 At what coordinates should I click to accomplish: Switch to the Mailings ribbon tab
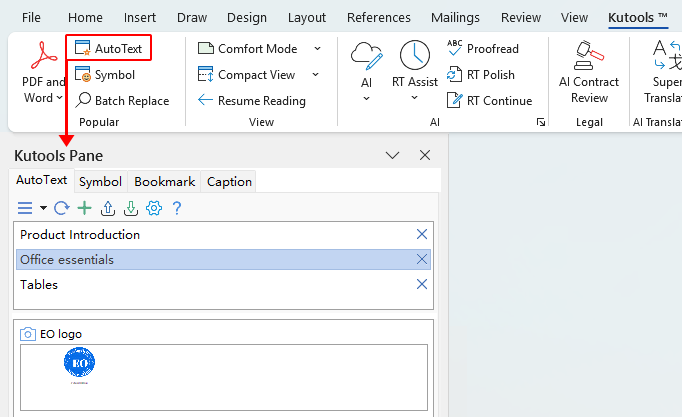click(455, 17)
